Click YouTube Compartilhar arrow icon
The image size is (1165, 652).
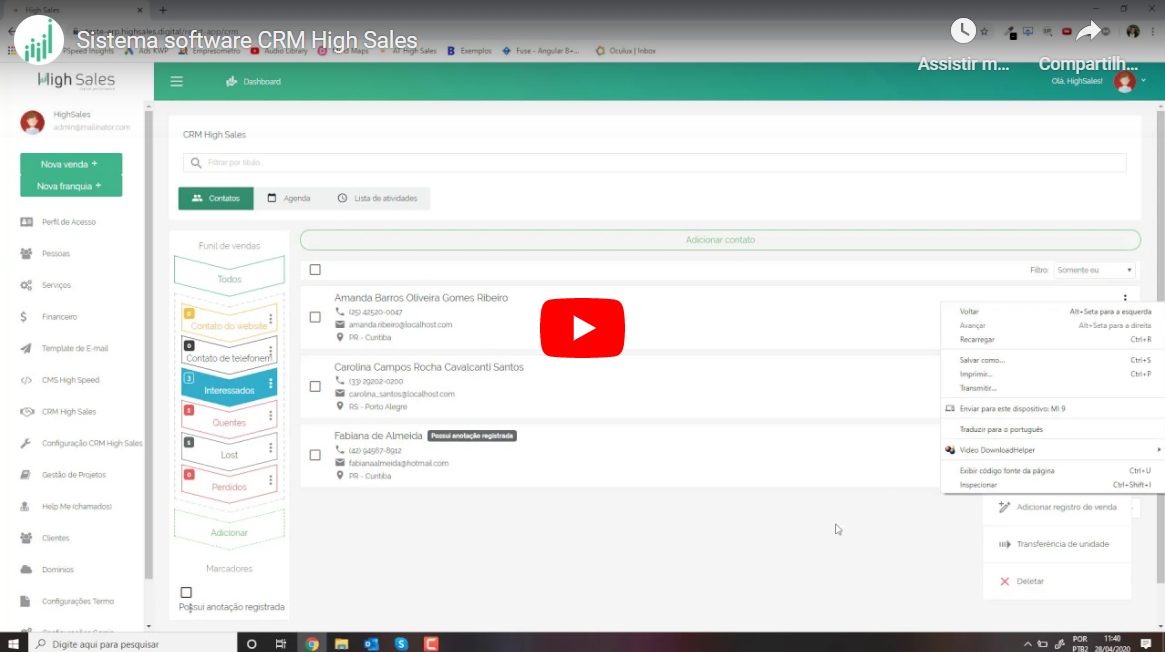click(1088, 30)
